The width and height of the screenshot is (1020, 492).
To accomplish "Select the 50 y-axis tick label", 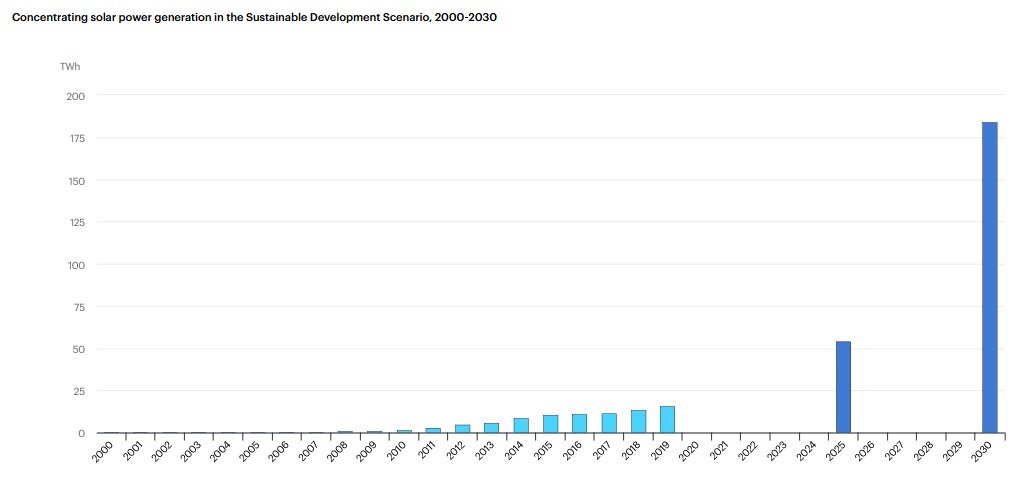I will 78,349.
